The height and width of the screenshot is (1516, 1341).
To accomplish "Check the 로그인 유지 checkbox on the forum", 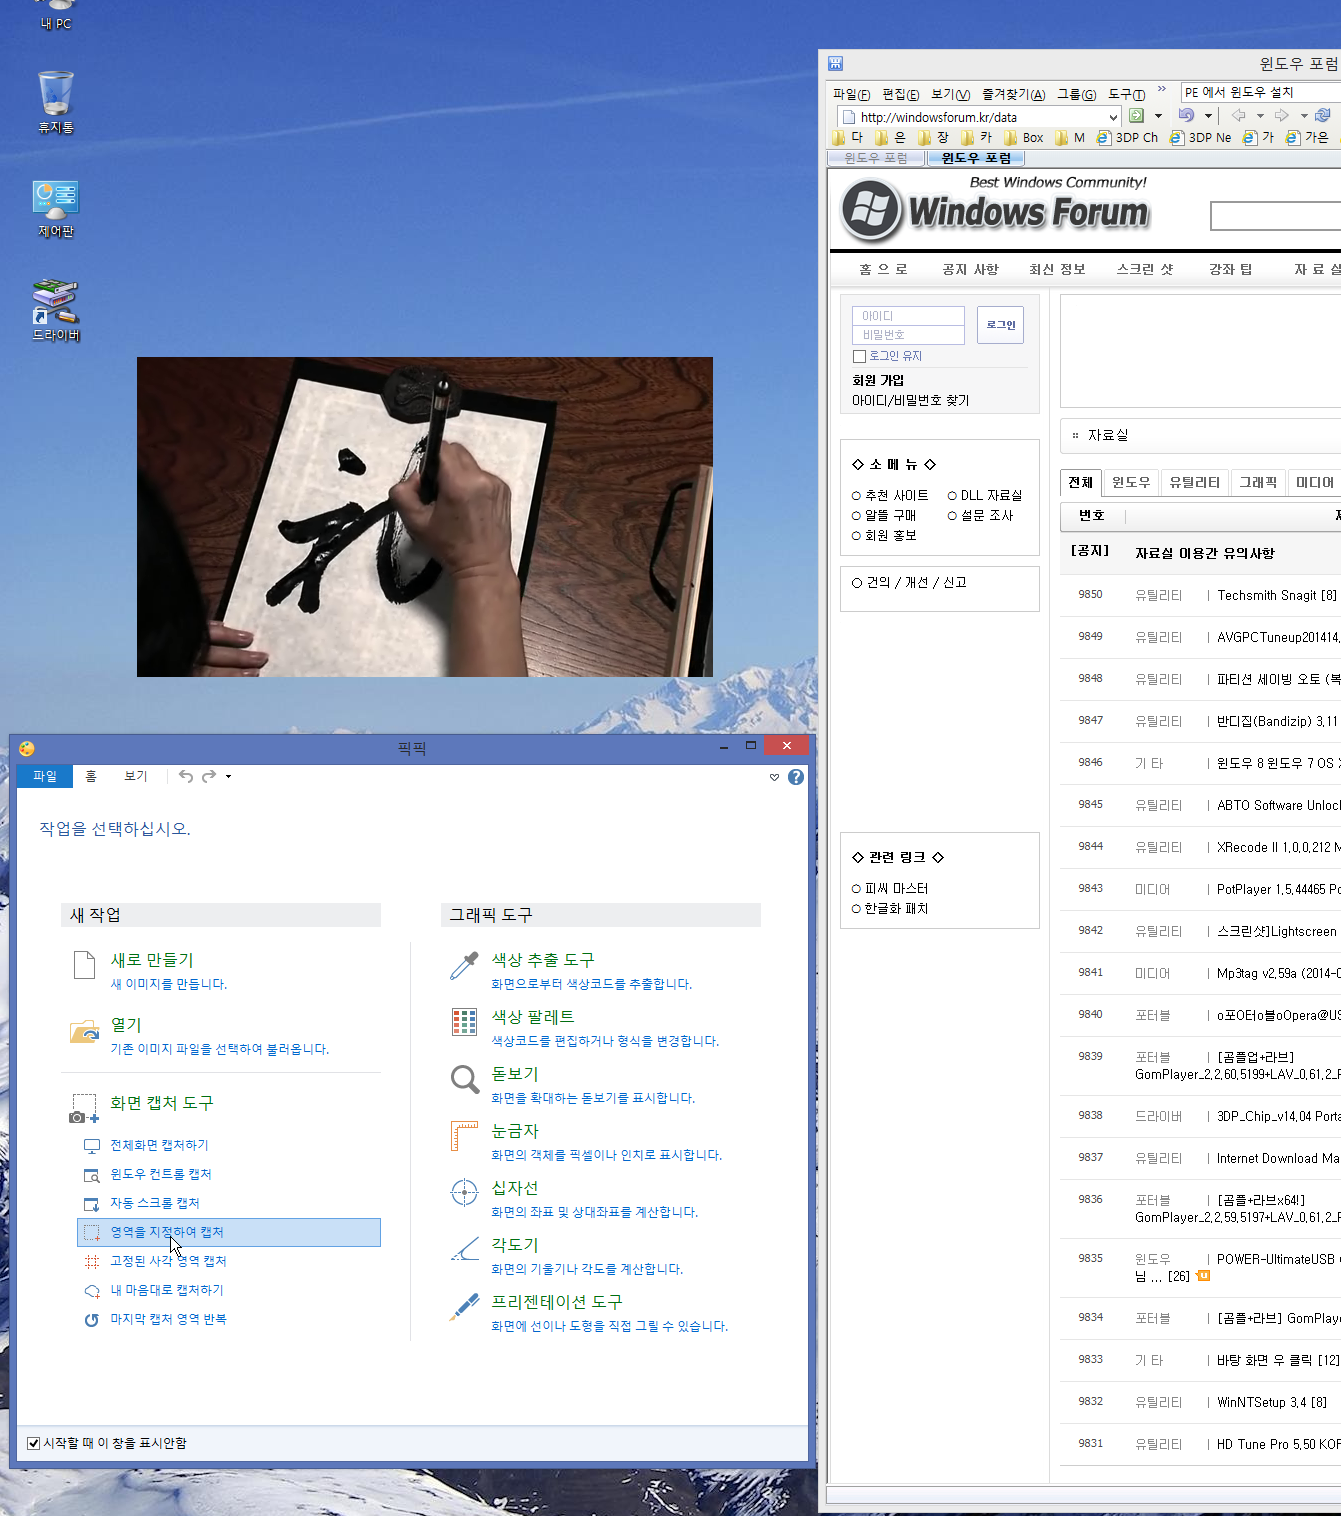I will click(x=859, y=357).
